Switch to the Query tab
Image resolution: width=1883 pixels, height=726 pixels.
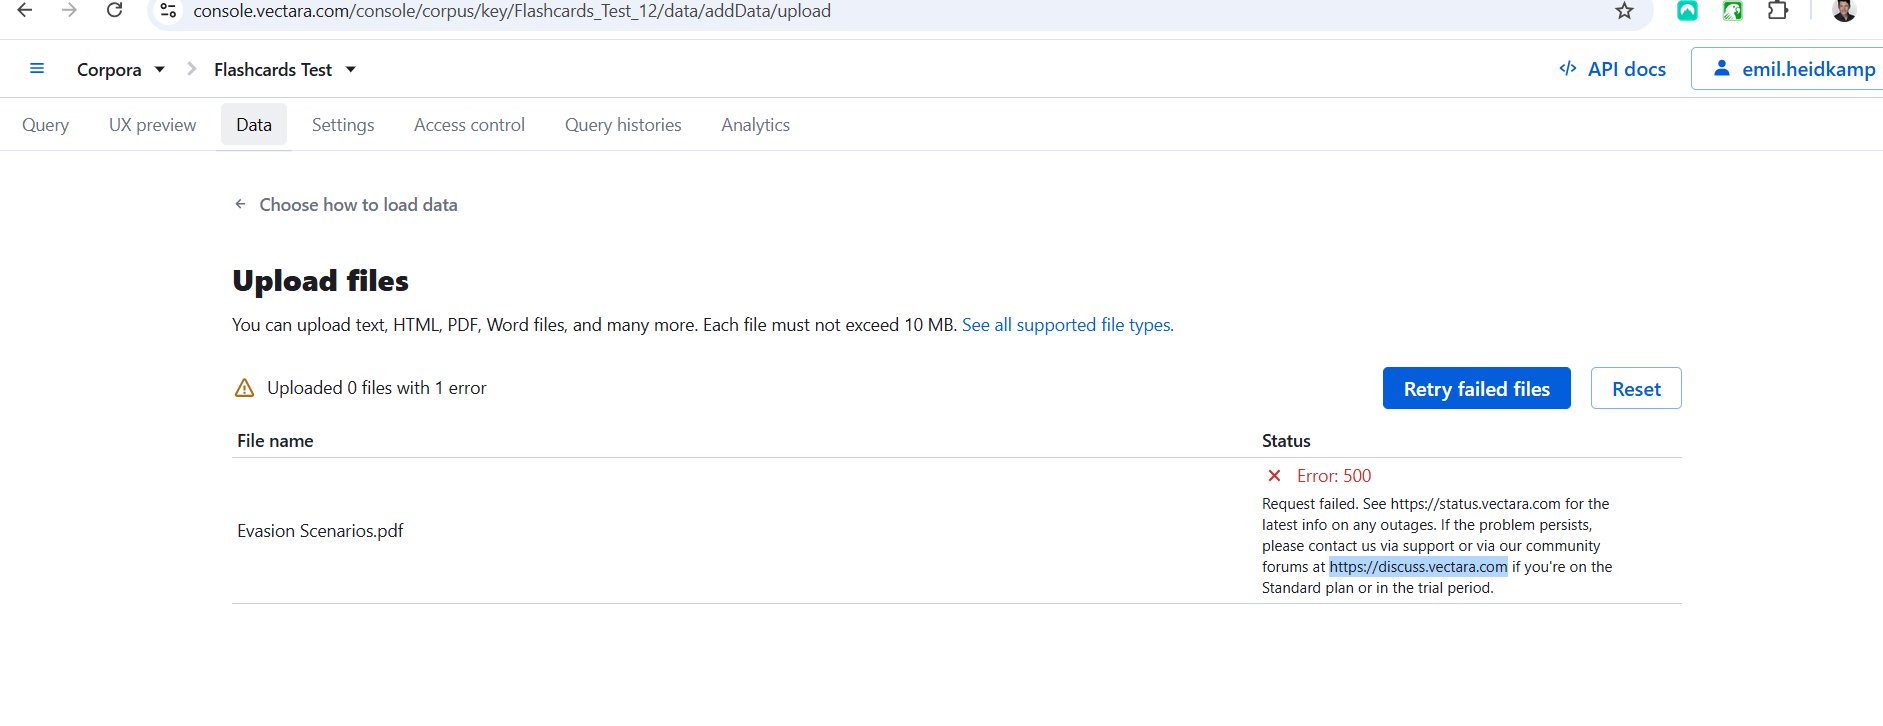coord(46,125)
